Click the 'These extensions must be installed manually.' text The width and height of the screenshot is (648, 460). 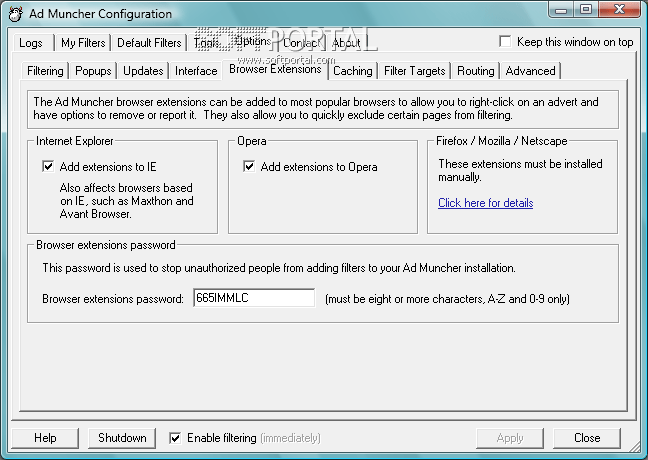520,170
